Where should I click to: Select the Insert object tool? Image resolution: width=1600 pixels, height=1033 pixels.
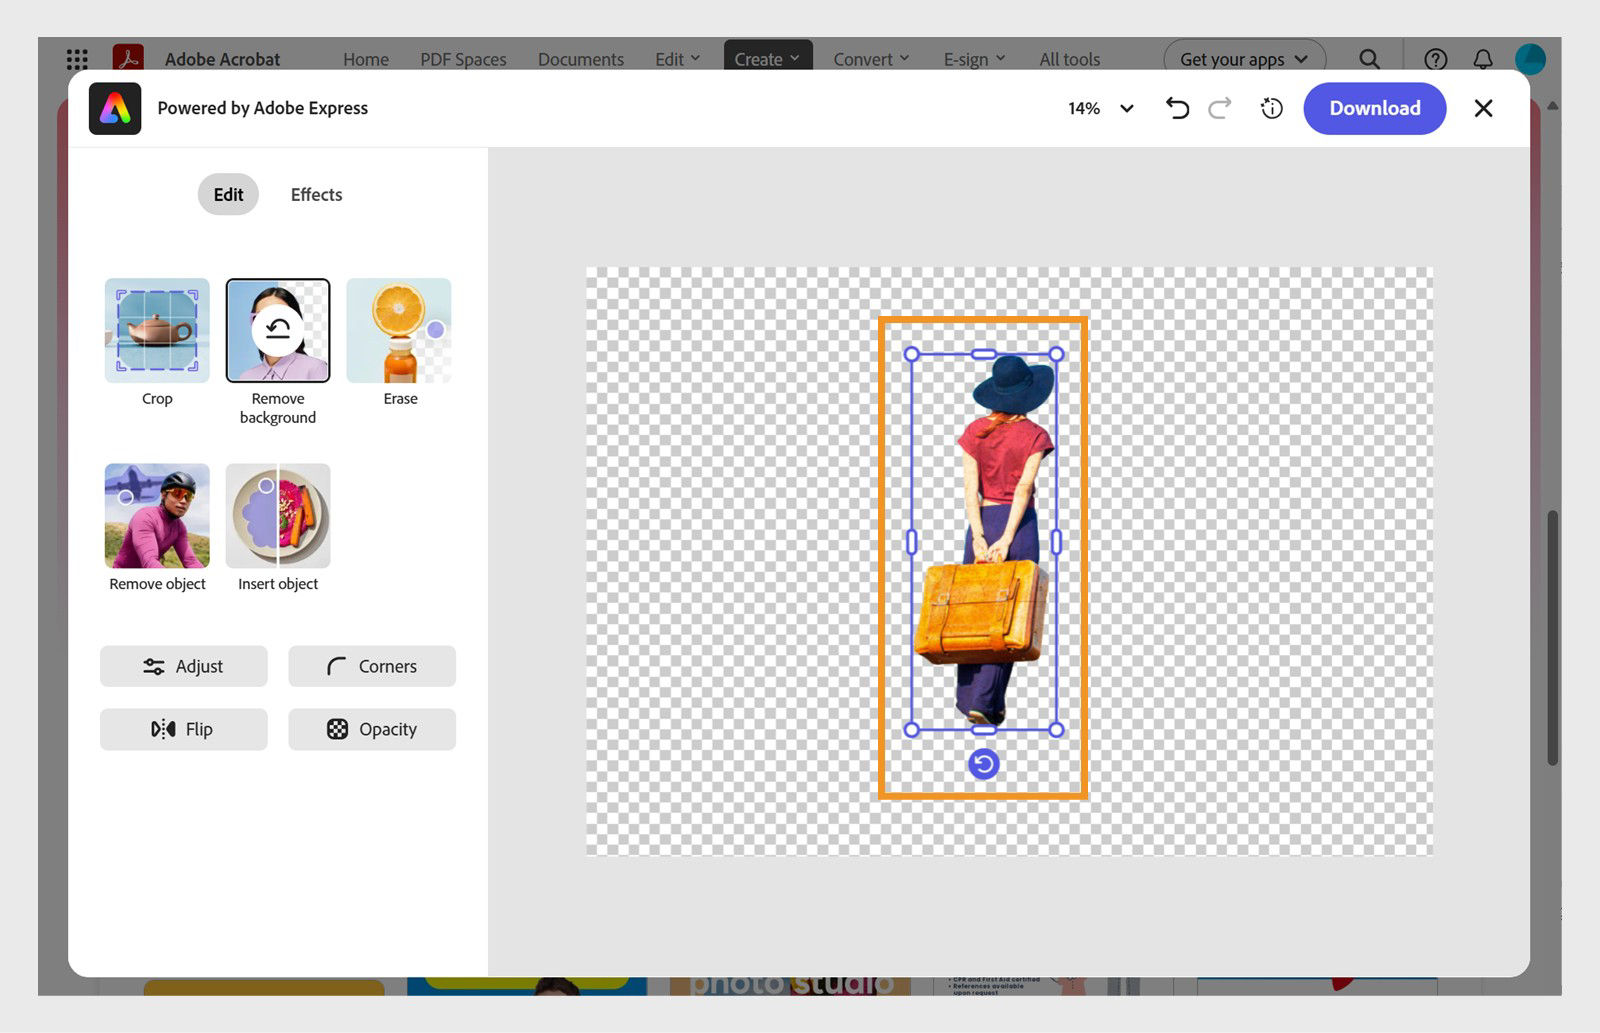coord(277,516)
